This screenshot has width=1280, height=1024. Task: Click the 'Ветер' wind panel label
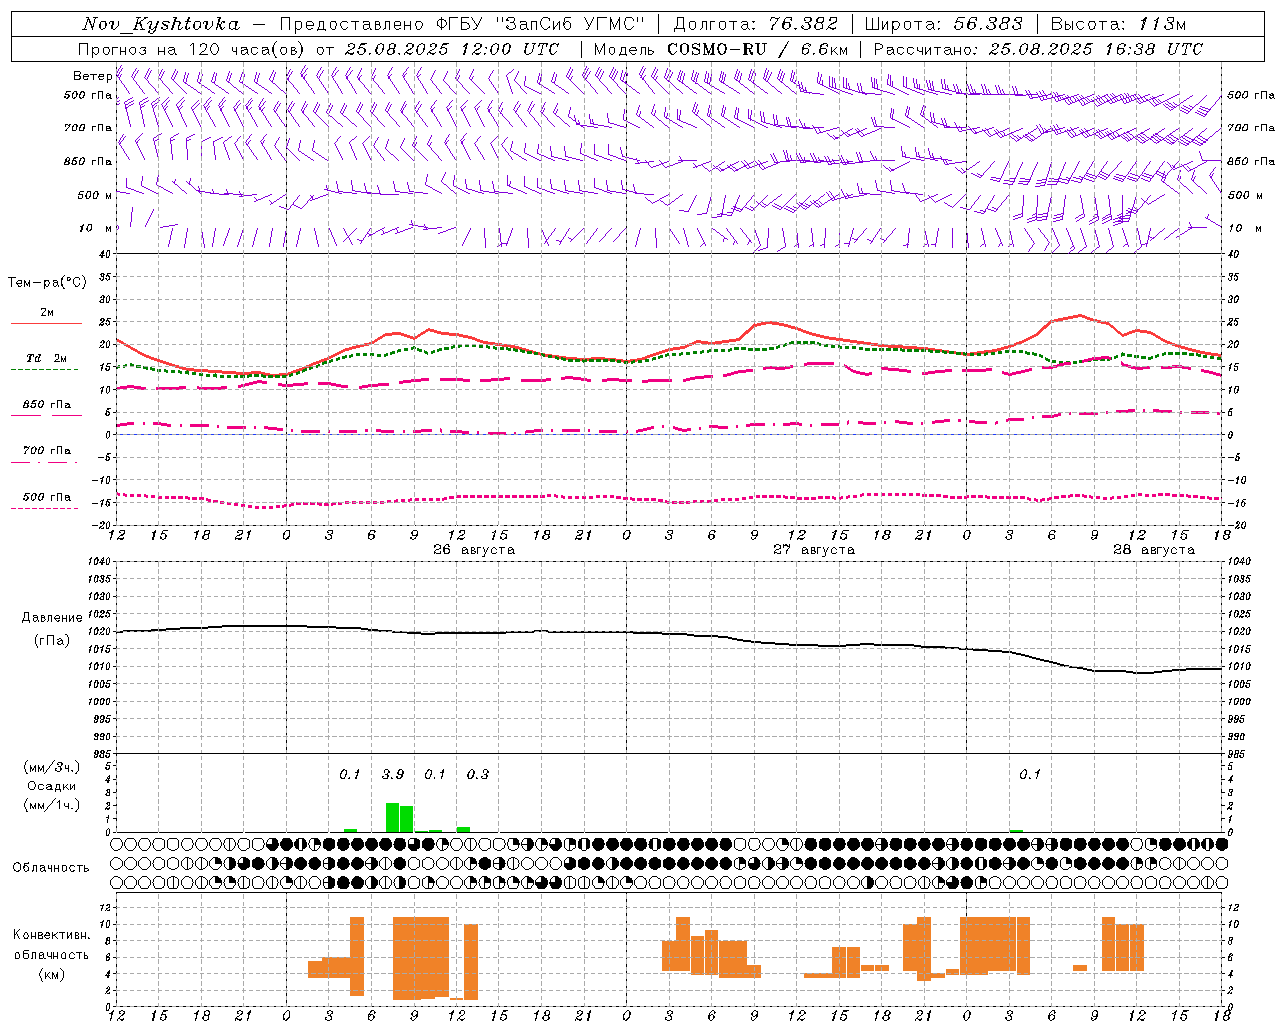92,76
